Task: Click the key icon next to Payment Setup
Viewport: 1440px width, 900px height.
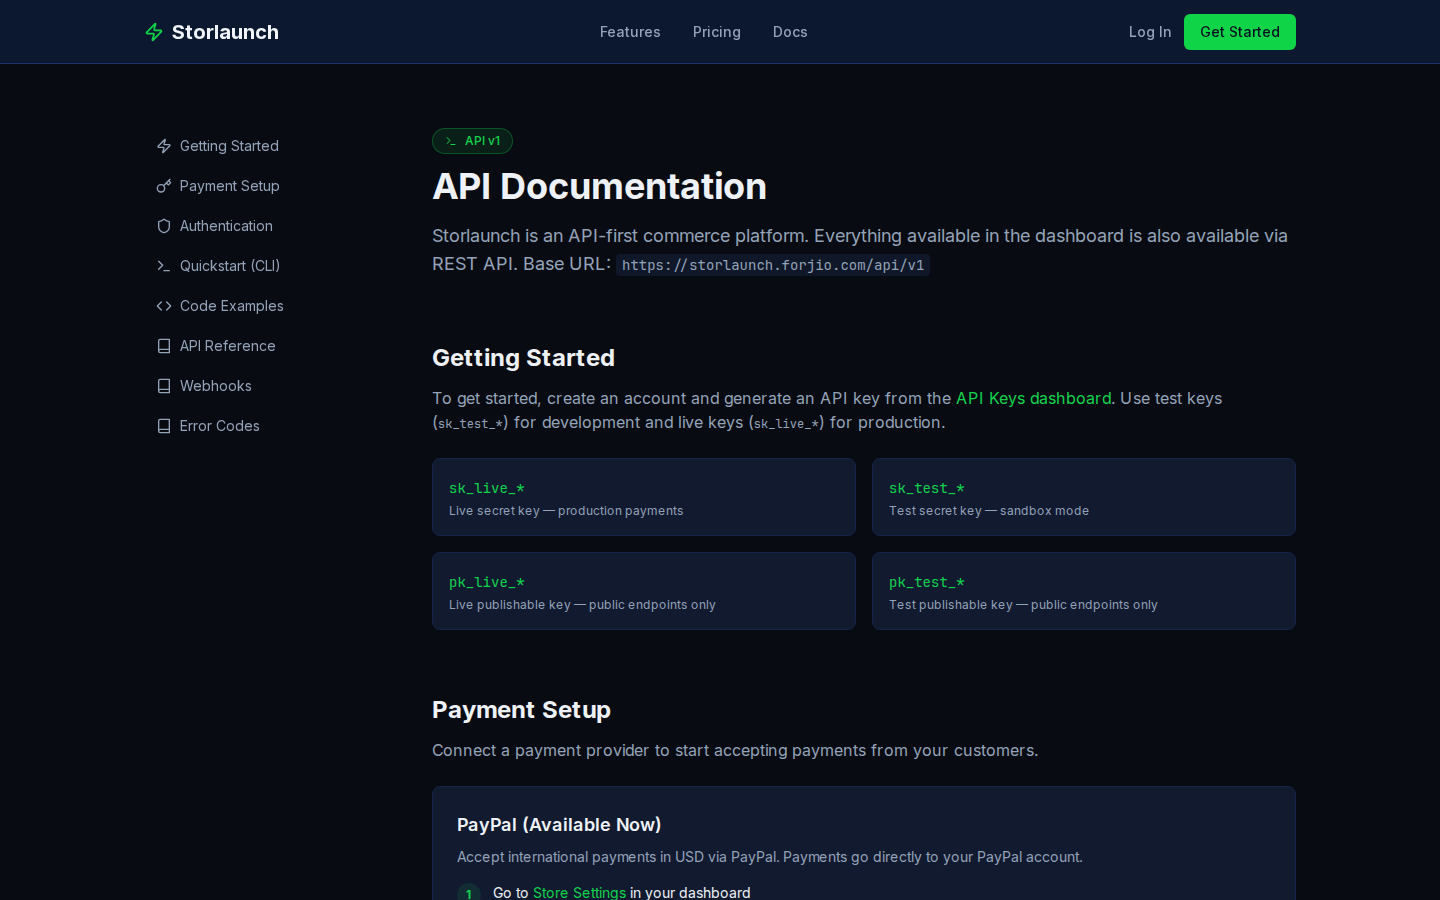Action: pyautogui.click(x=164, y=186)
